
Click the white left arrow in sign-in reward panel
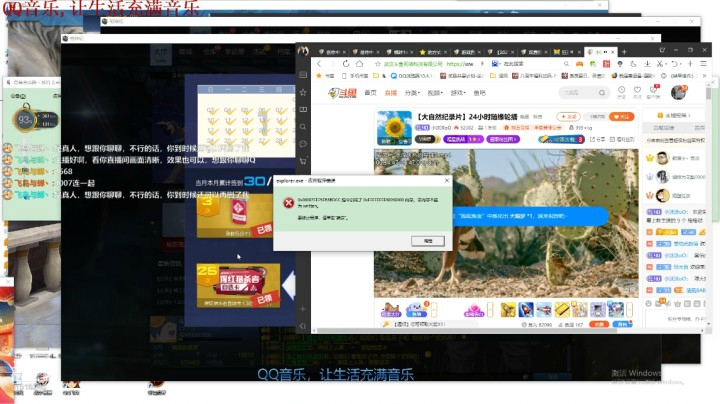289,286
